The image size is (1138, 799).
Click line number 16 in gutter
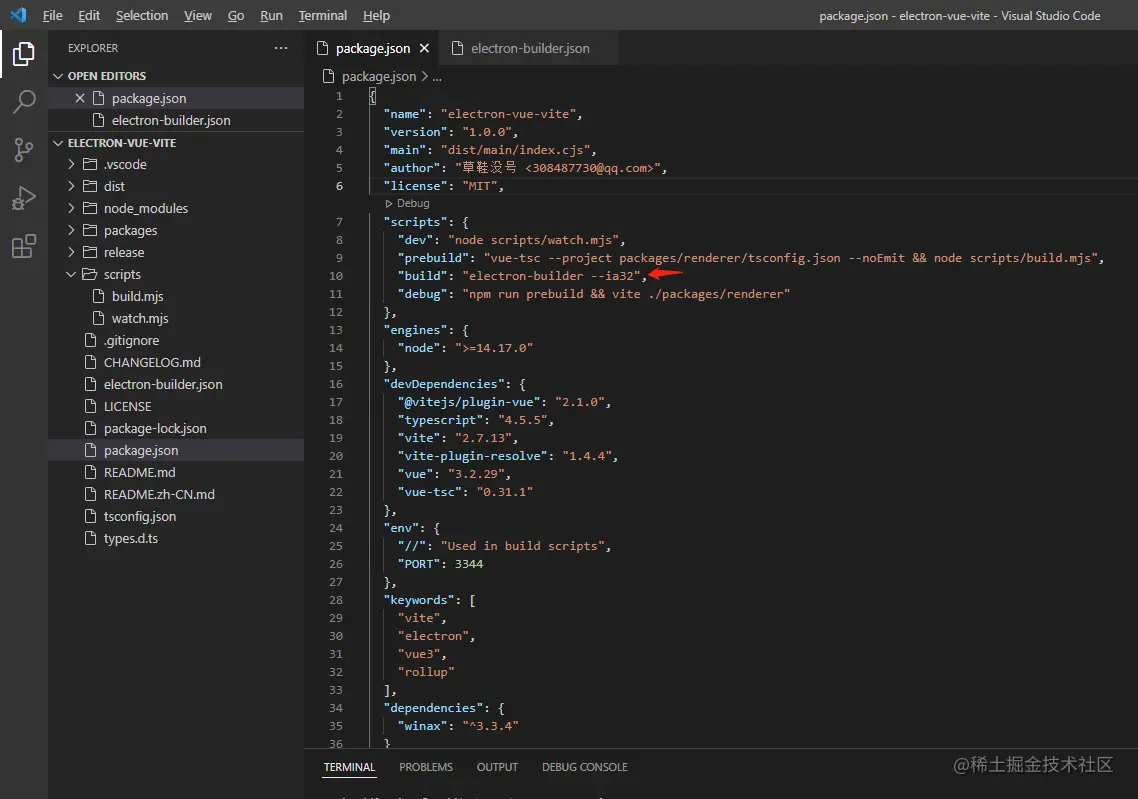[x=336, y=384]
